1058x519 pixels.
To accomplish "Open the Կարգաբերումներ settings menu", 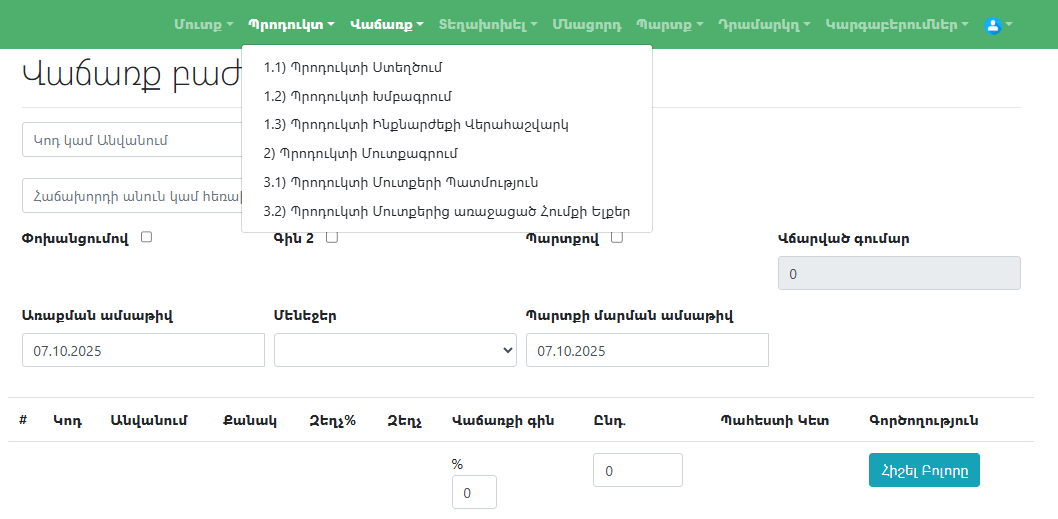I will 897,25.
